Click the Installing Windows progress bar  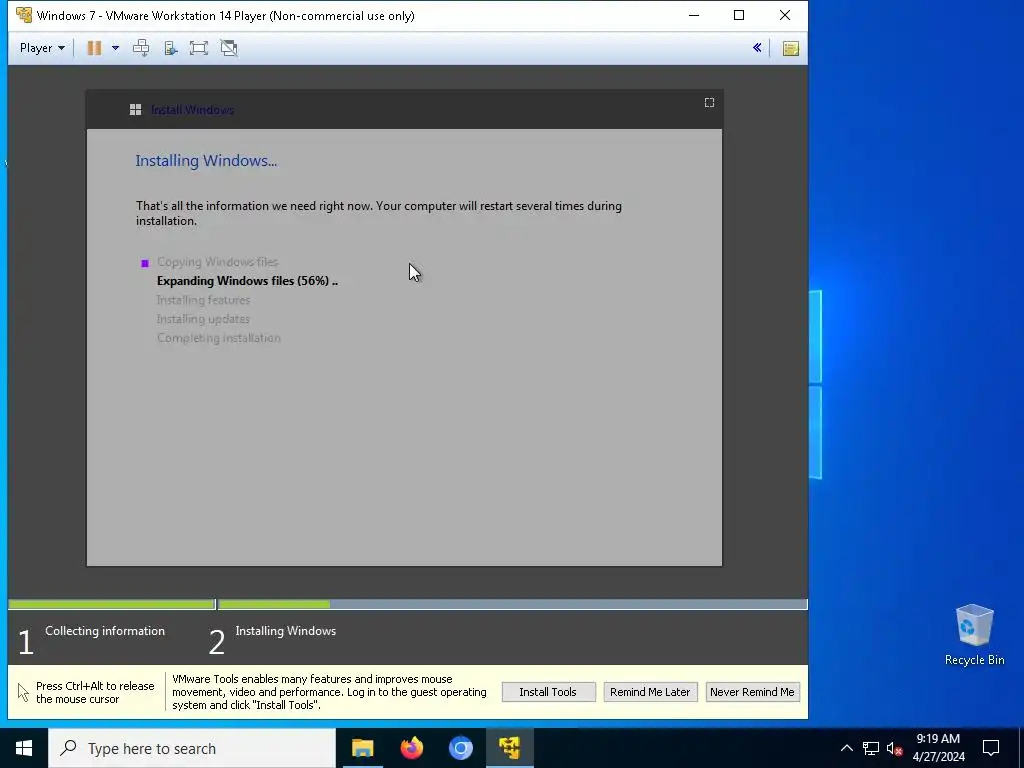513,605
